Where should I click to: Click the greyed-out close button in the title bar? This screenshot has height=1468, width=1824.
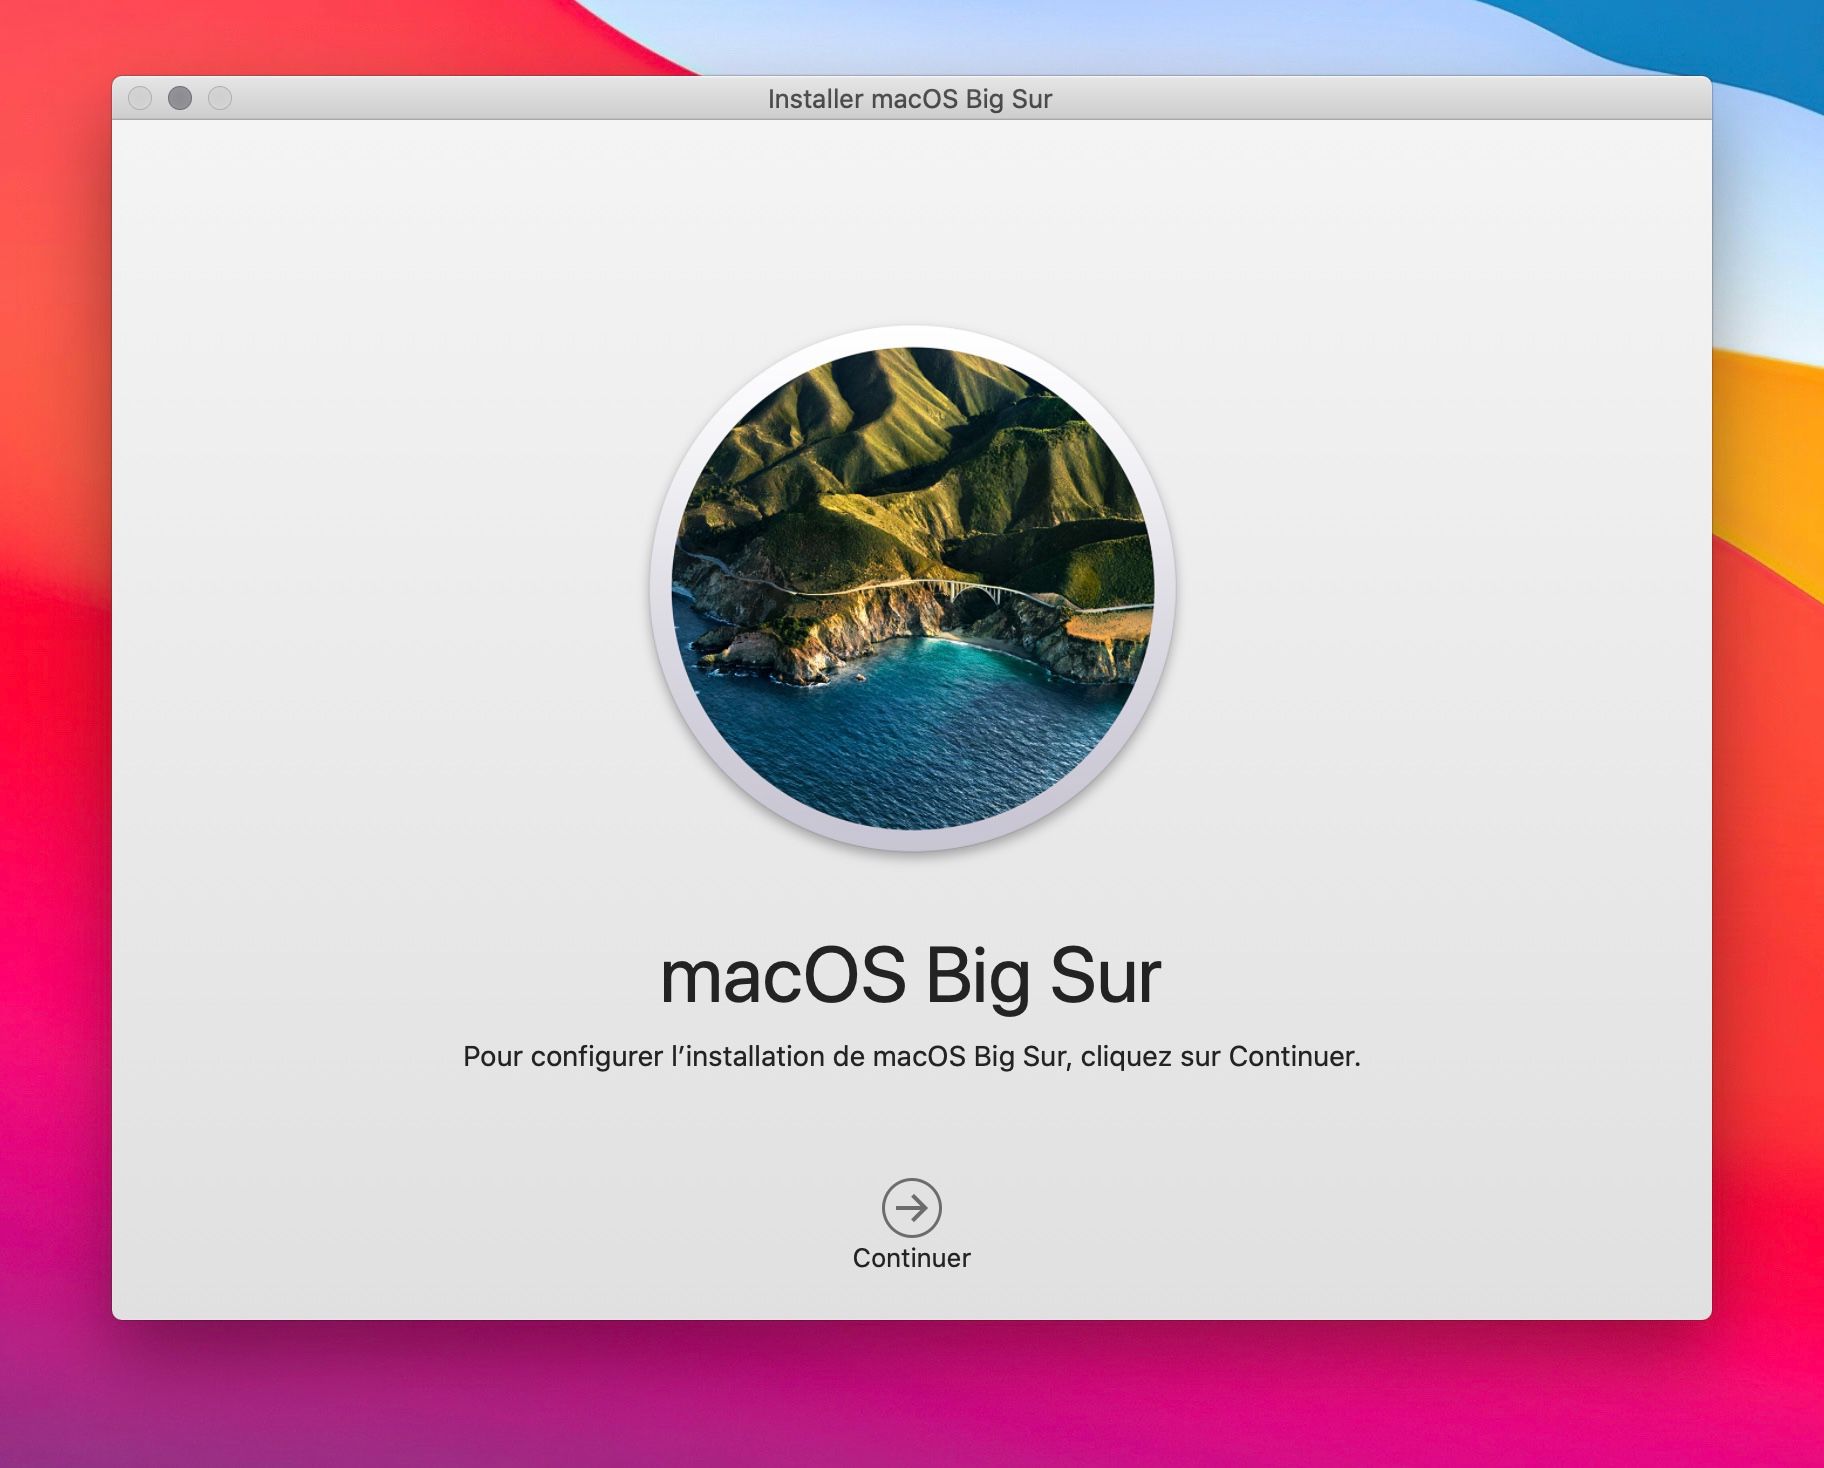140,98
